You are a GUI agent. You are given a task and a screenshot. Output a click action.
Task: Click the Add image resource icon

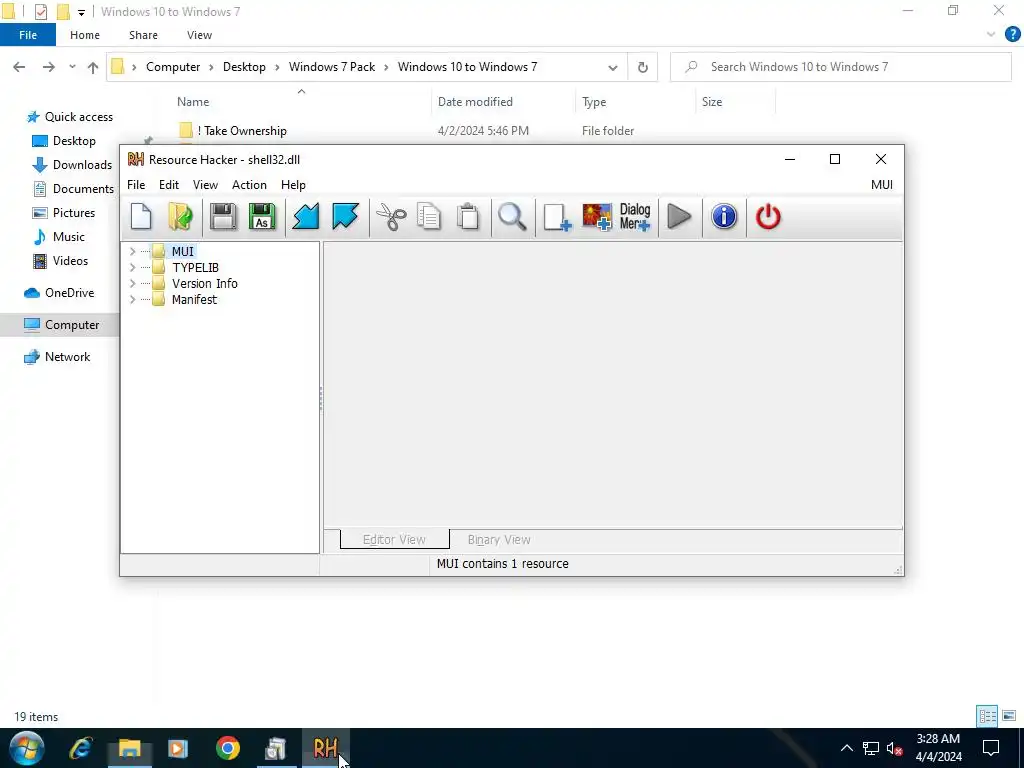tap(597, 217)
